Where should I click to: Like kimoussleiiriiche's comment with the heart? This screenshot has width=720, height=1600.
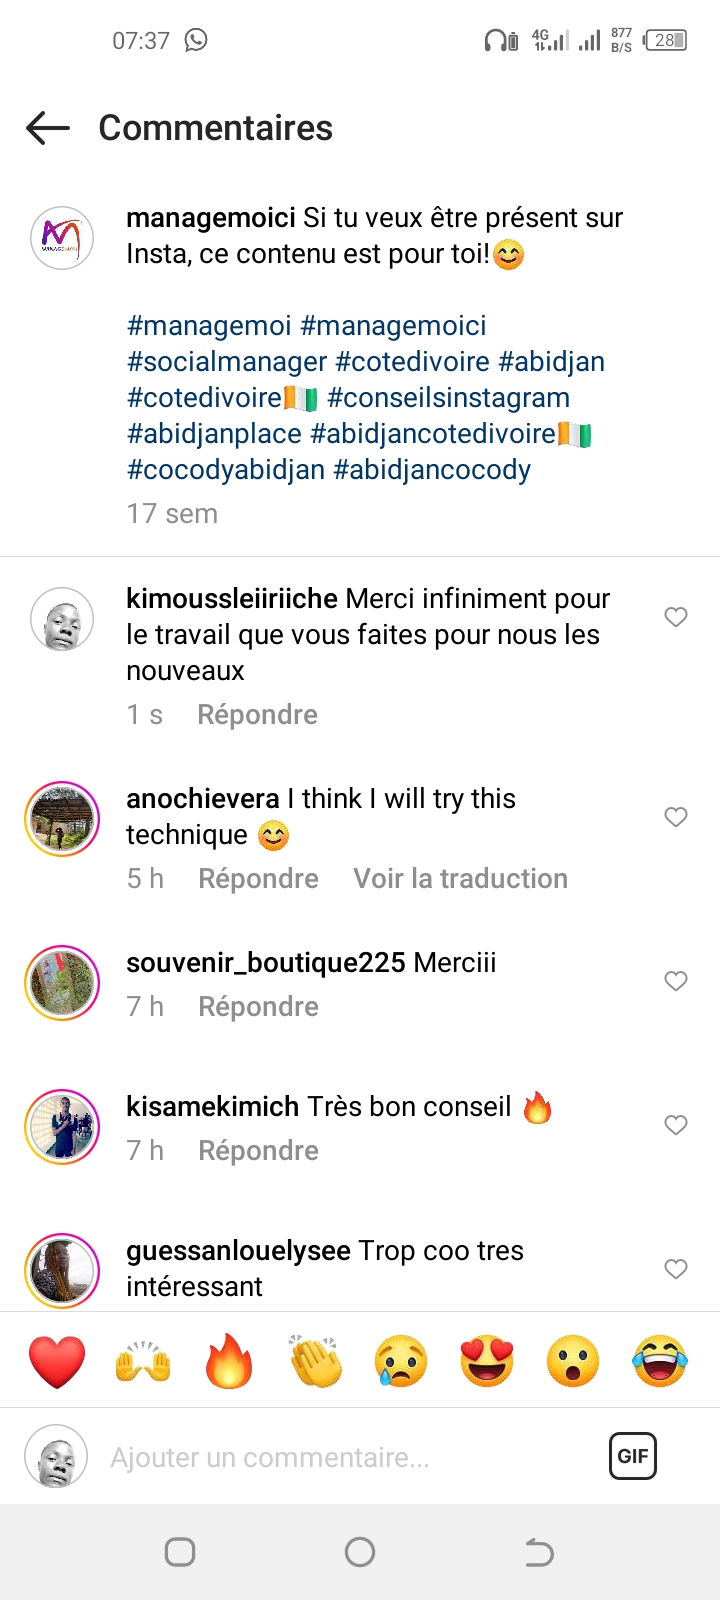(676, 617)
